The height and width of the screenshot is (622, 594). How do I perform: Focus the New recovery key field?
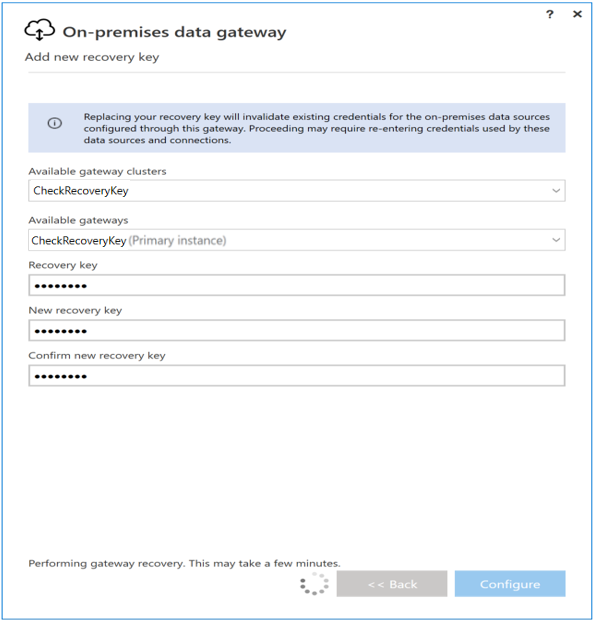[x=296, y=330]
